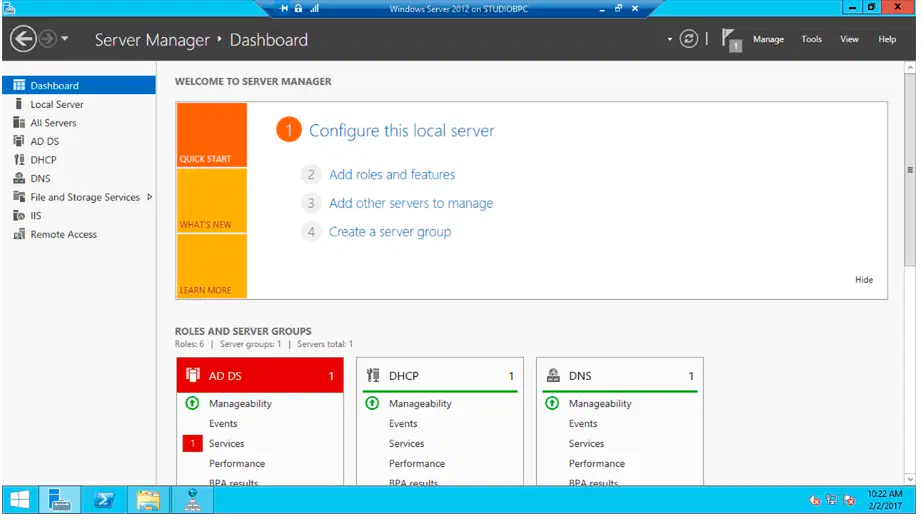The width and height of the screenshot is (923, 520).
Task: Open File Explorer from the taskbar
Action: coord(148,500)
